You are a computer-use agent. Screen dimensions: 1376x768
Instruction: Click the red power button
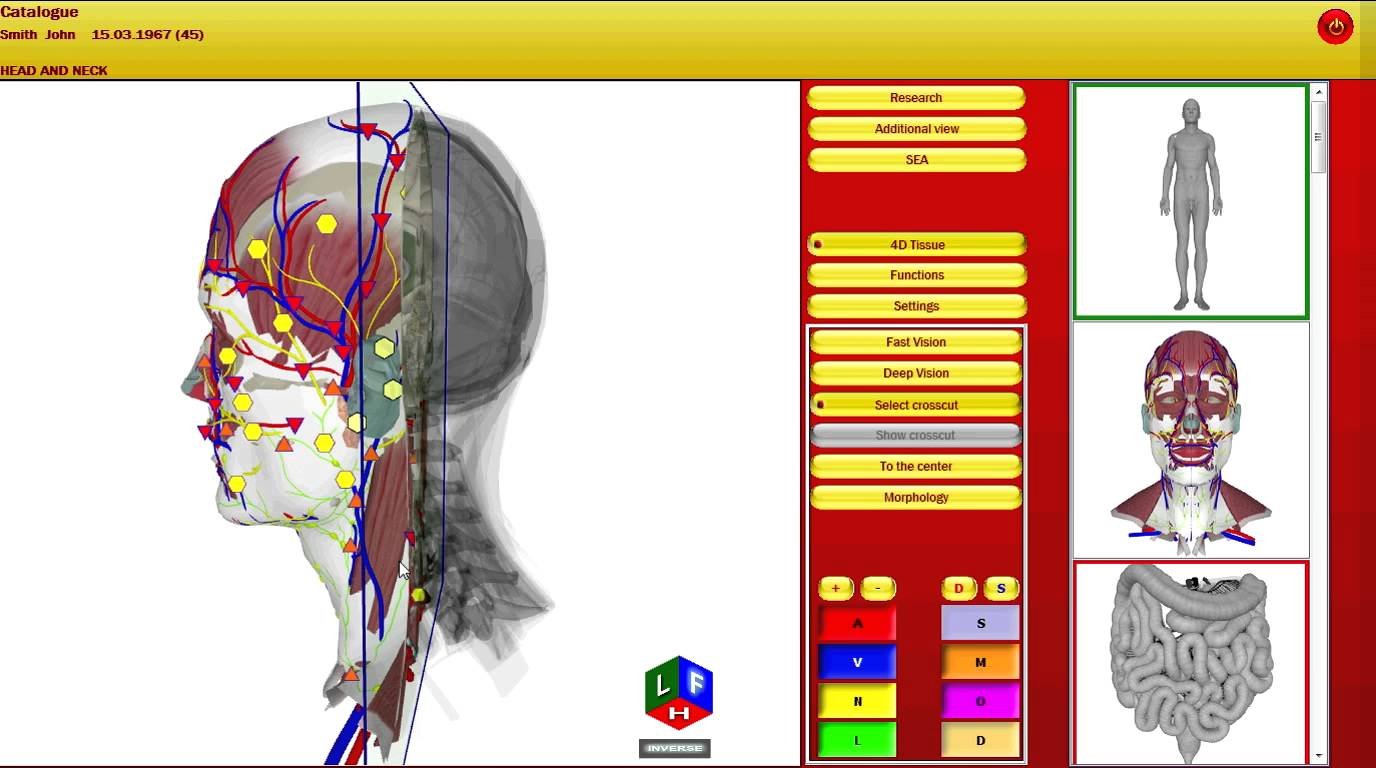pos(1335,27)
